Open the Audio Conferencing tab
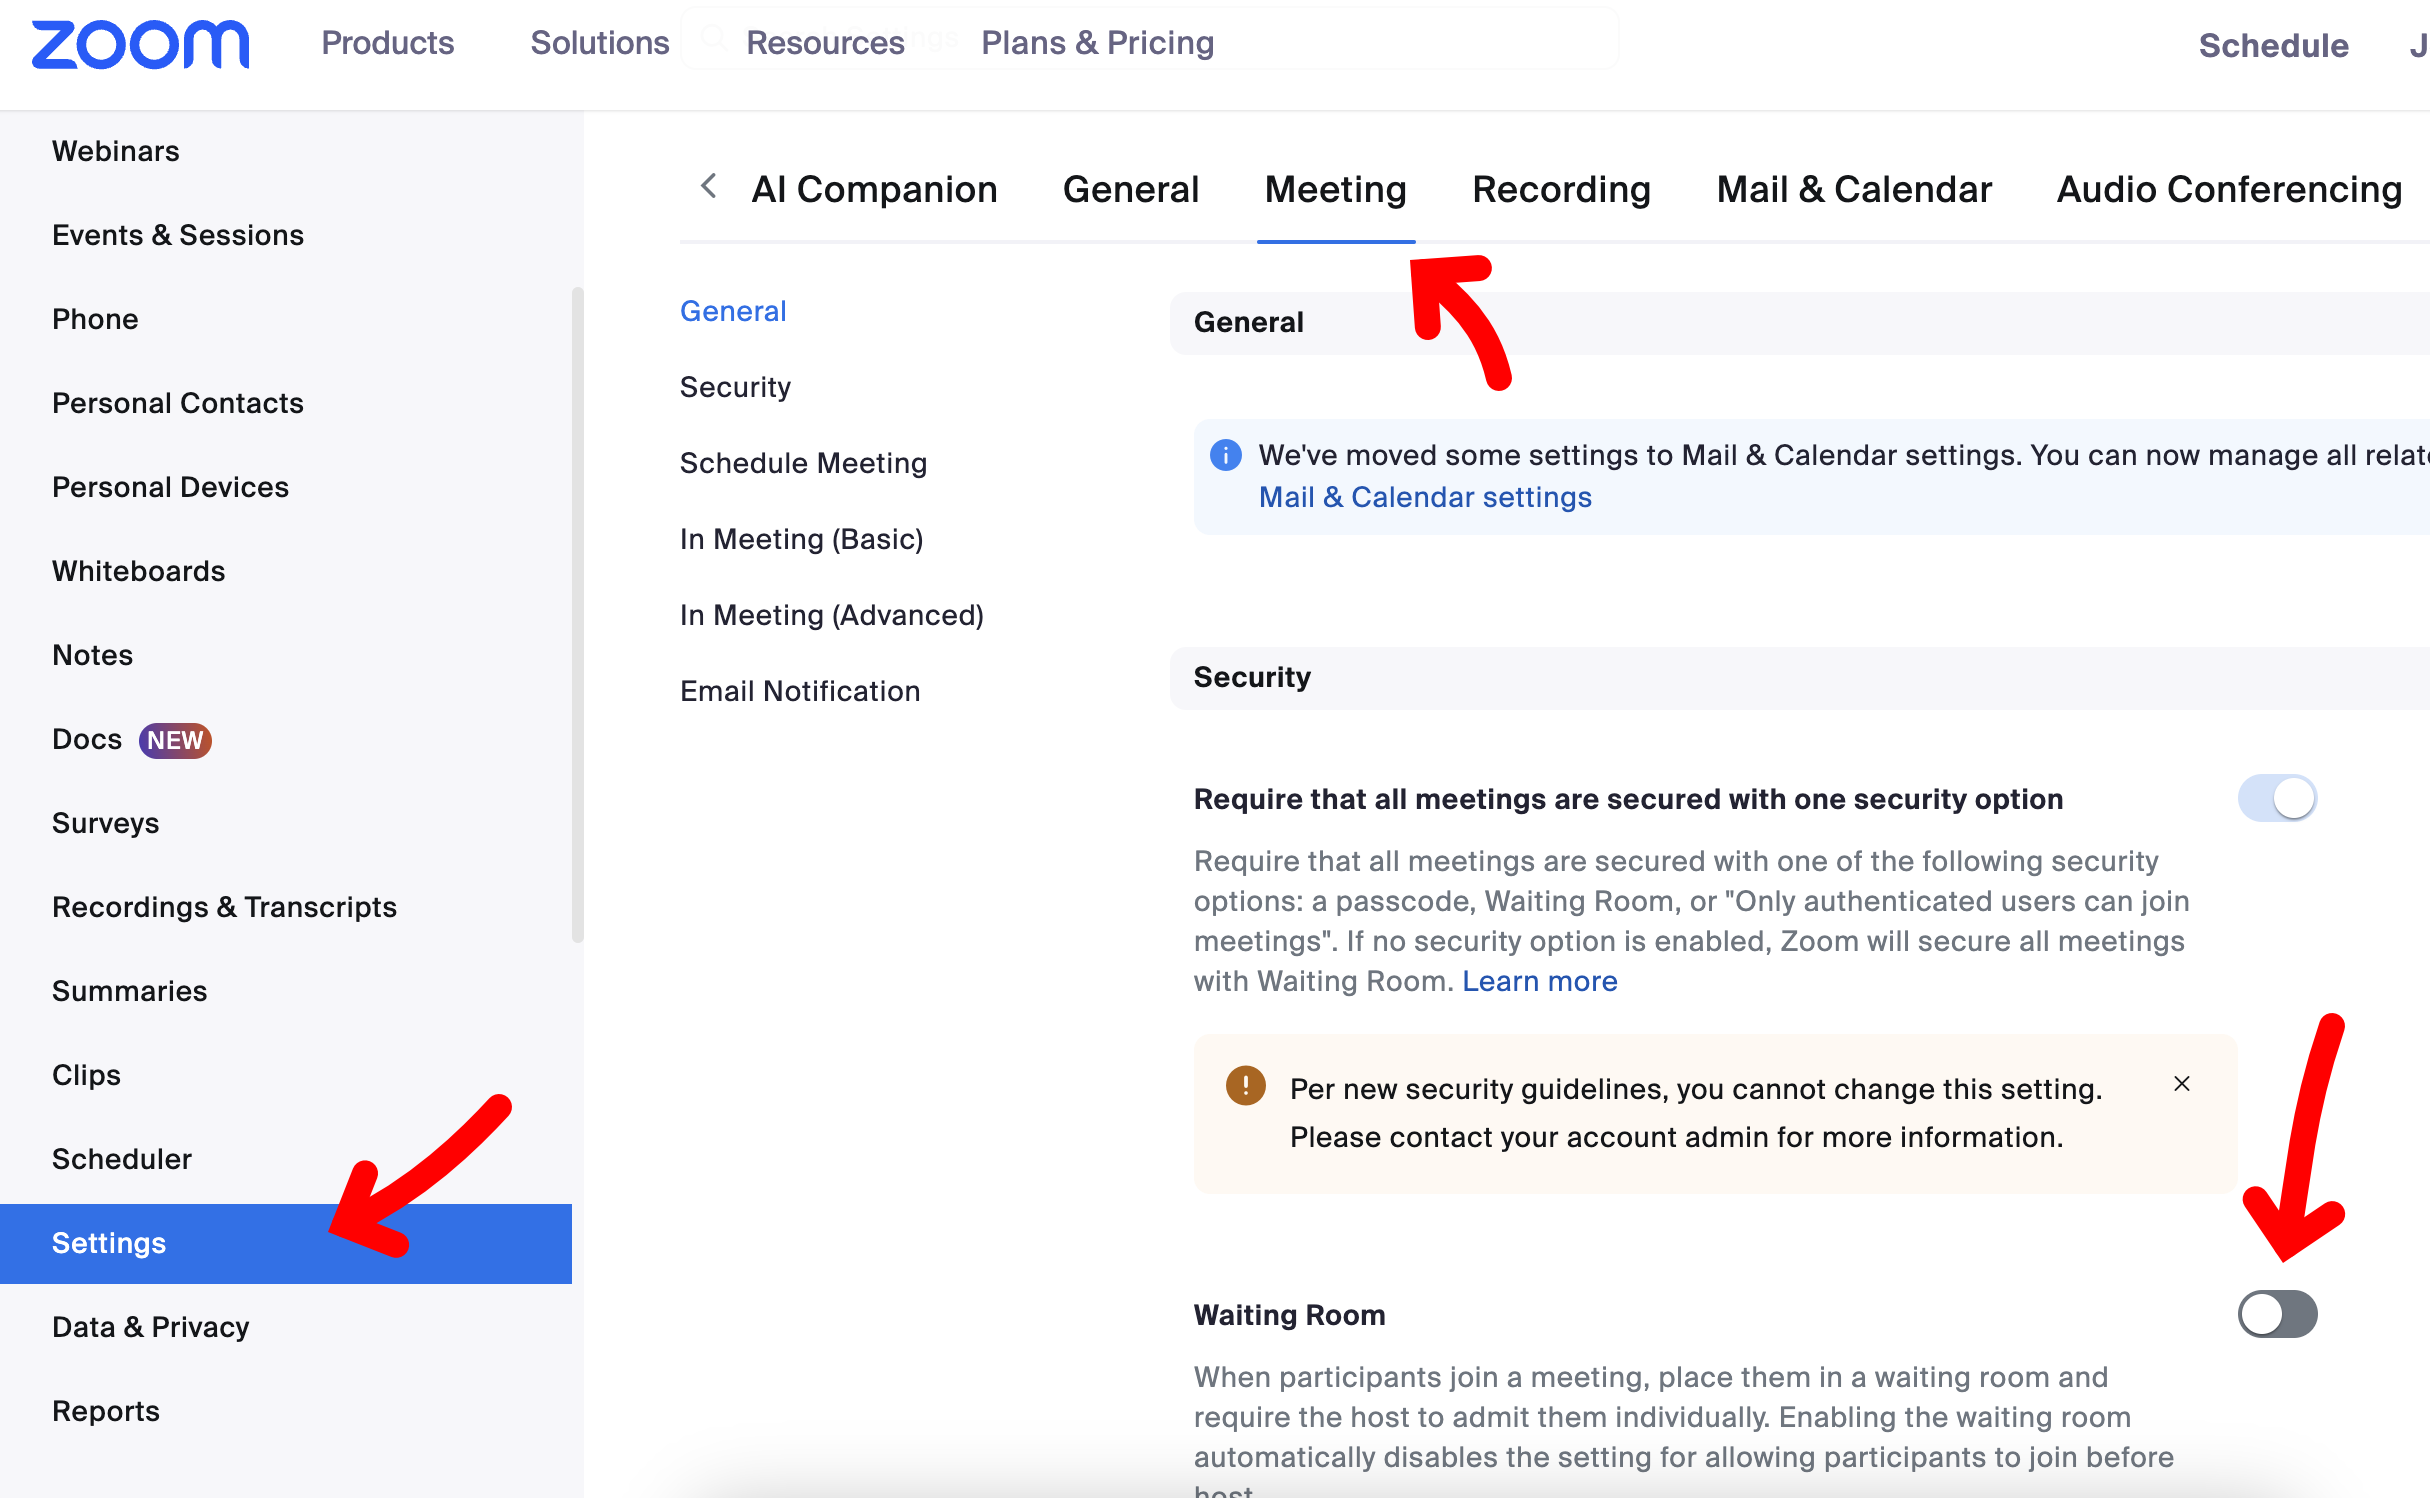This screenshot has width=2430, height=1498. click(2229, 189)
